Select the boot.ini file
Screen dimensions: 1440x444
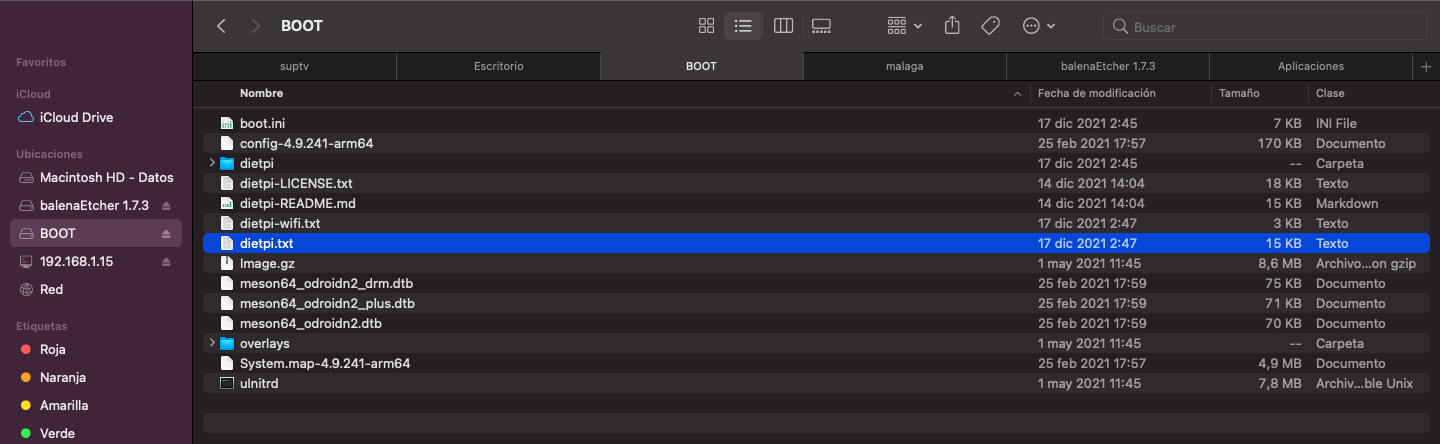(262, 123)
